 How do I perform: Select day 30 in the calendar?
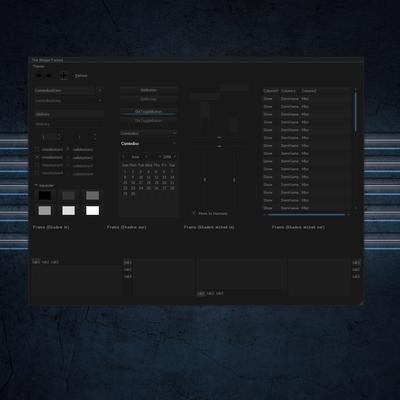click(x=133, y=194)
